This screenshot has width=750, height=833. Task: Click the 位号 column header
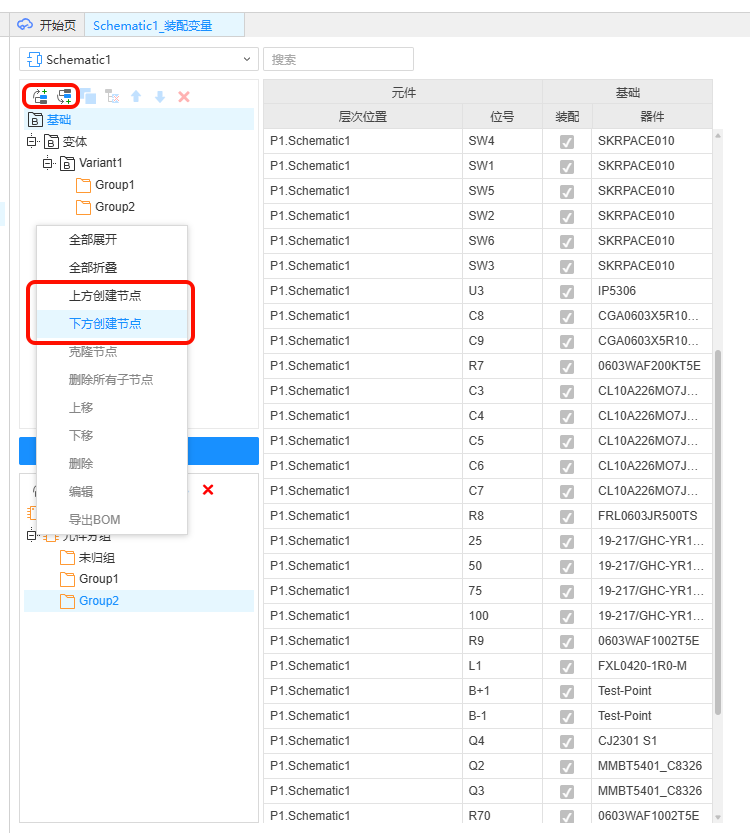(x=502, y=116)
